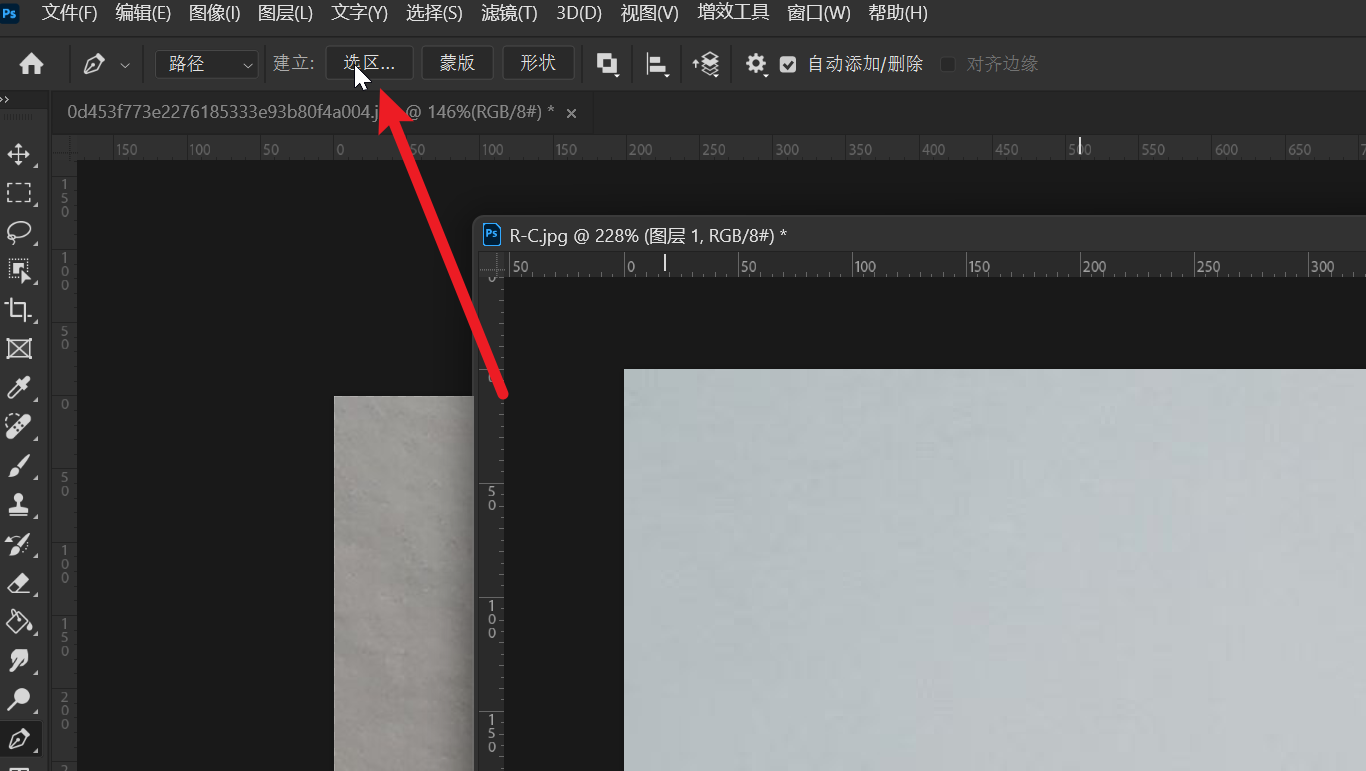Select the Paint Bucket tool
This screenshot has height=771, width=1366.
(19, 622)
